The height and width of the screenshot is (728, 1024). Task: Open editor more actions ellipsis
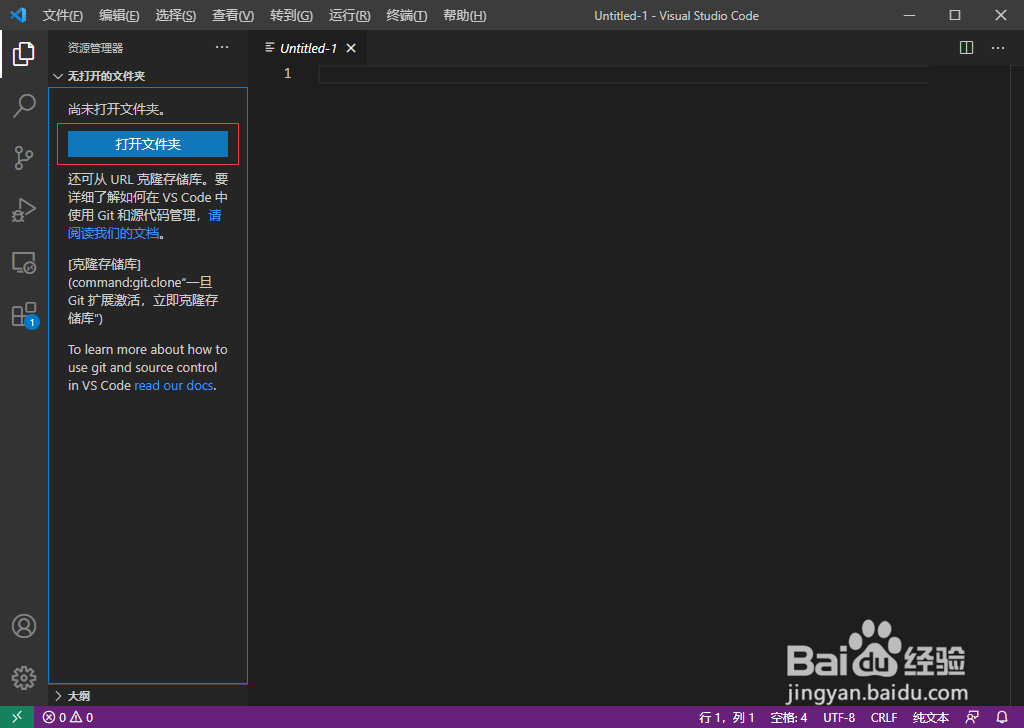click(x=998, y=48)
